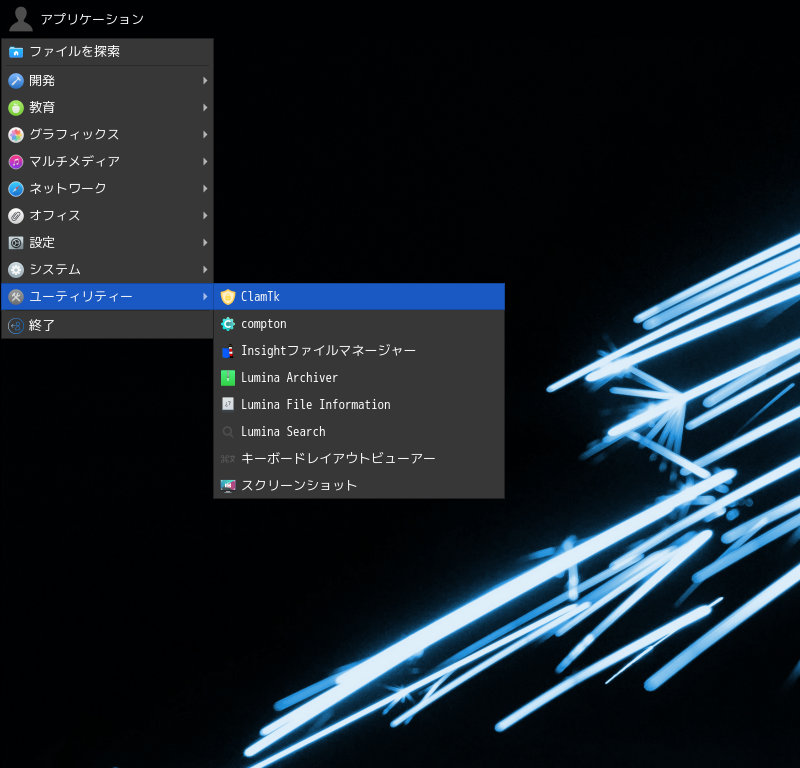Click the アプリケーション menu button label

(92, 19)
